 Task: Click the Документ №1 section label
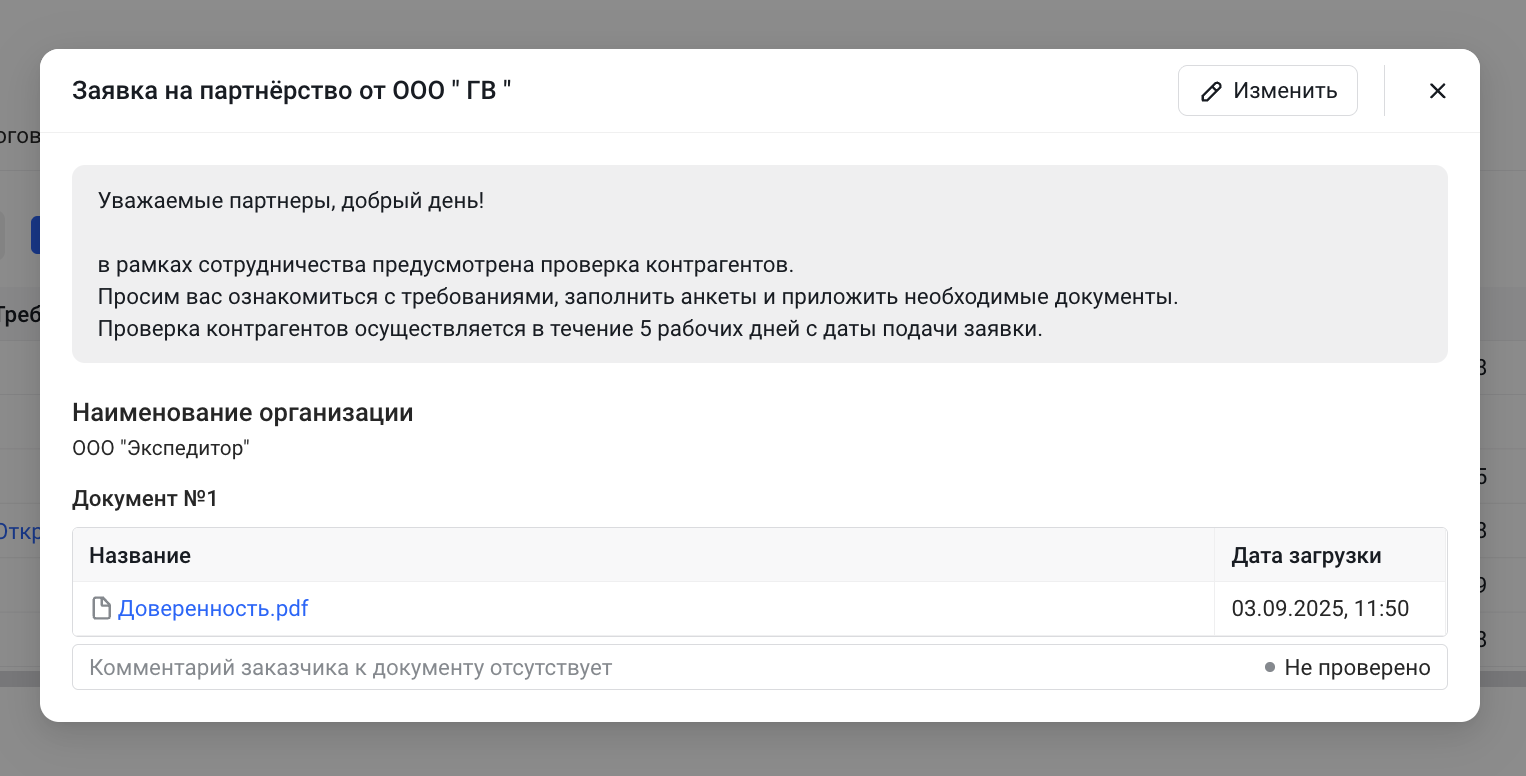point(145,498)
